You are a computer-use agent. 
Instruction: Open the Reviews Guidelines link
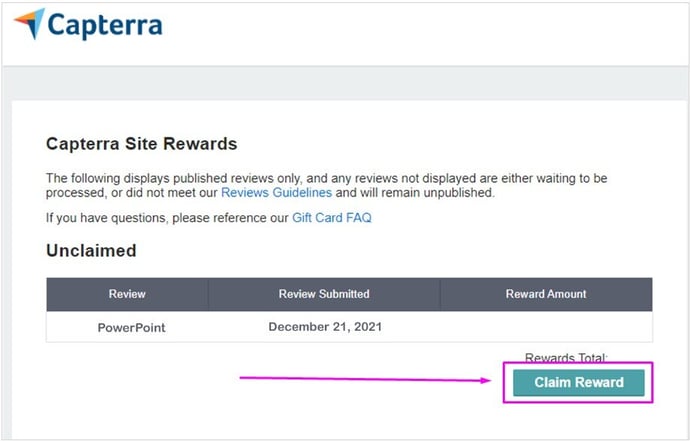pos(276,193)
